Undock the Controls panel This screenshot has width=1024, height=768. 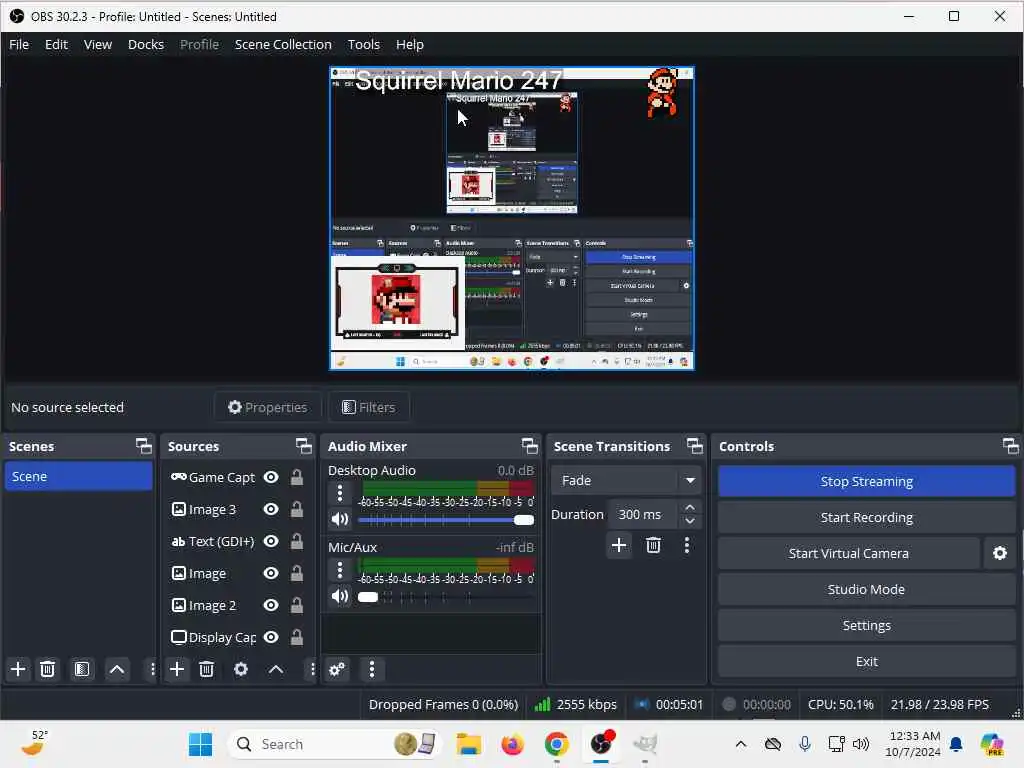coord(1010,446)
